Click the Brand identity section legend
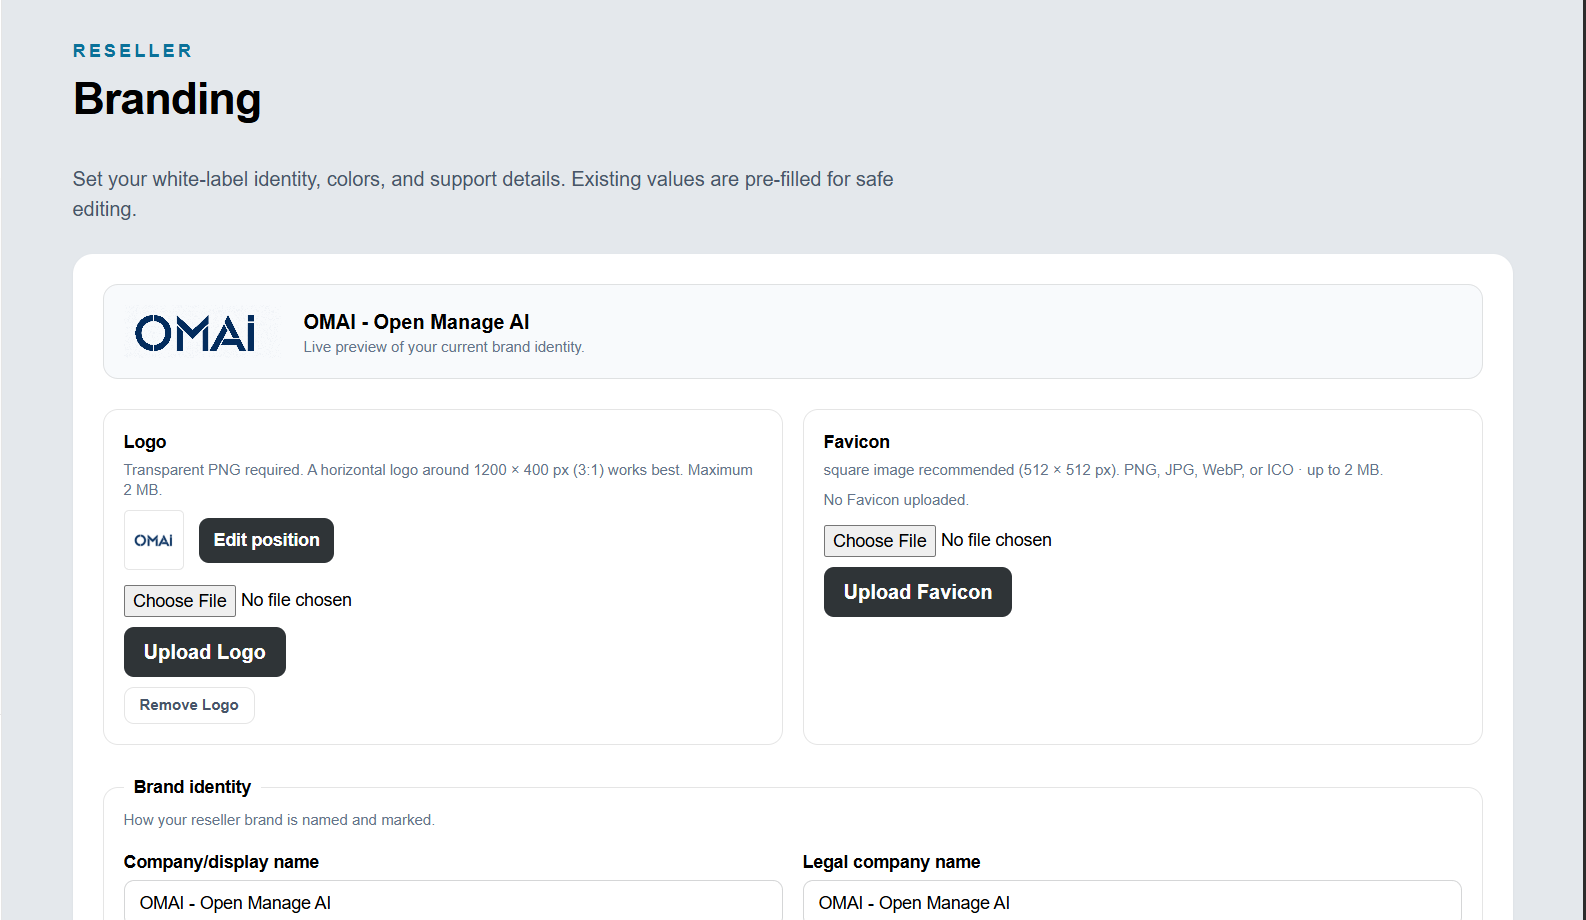This screenshot has width=1586, height=920. pos(192,787)
